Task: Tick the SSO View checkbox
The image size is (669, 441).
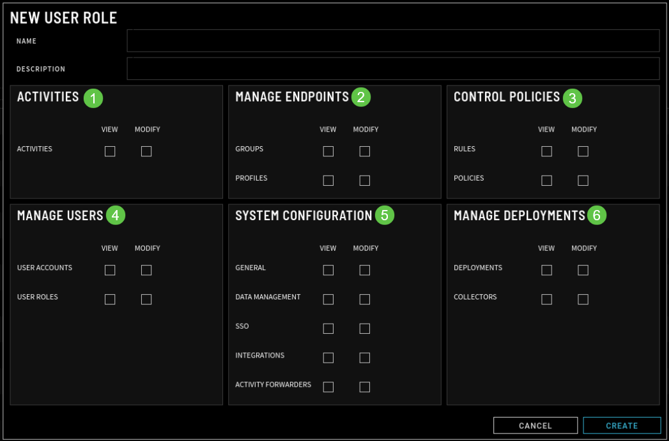Action: point(328,328)
